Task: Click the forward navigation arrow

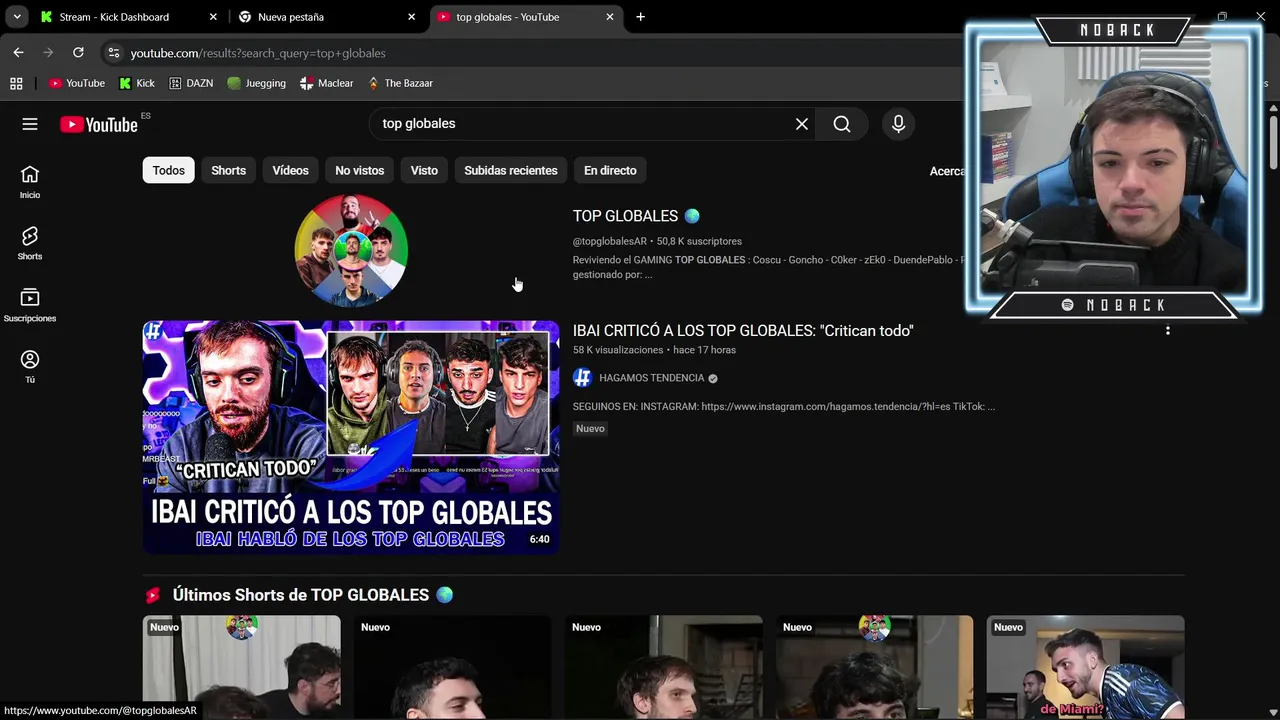Action: click(x=48, y=53)
